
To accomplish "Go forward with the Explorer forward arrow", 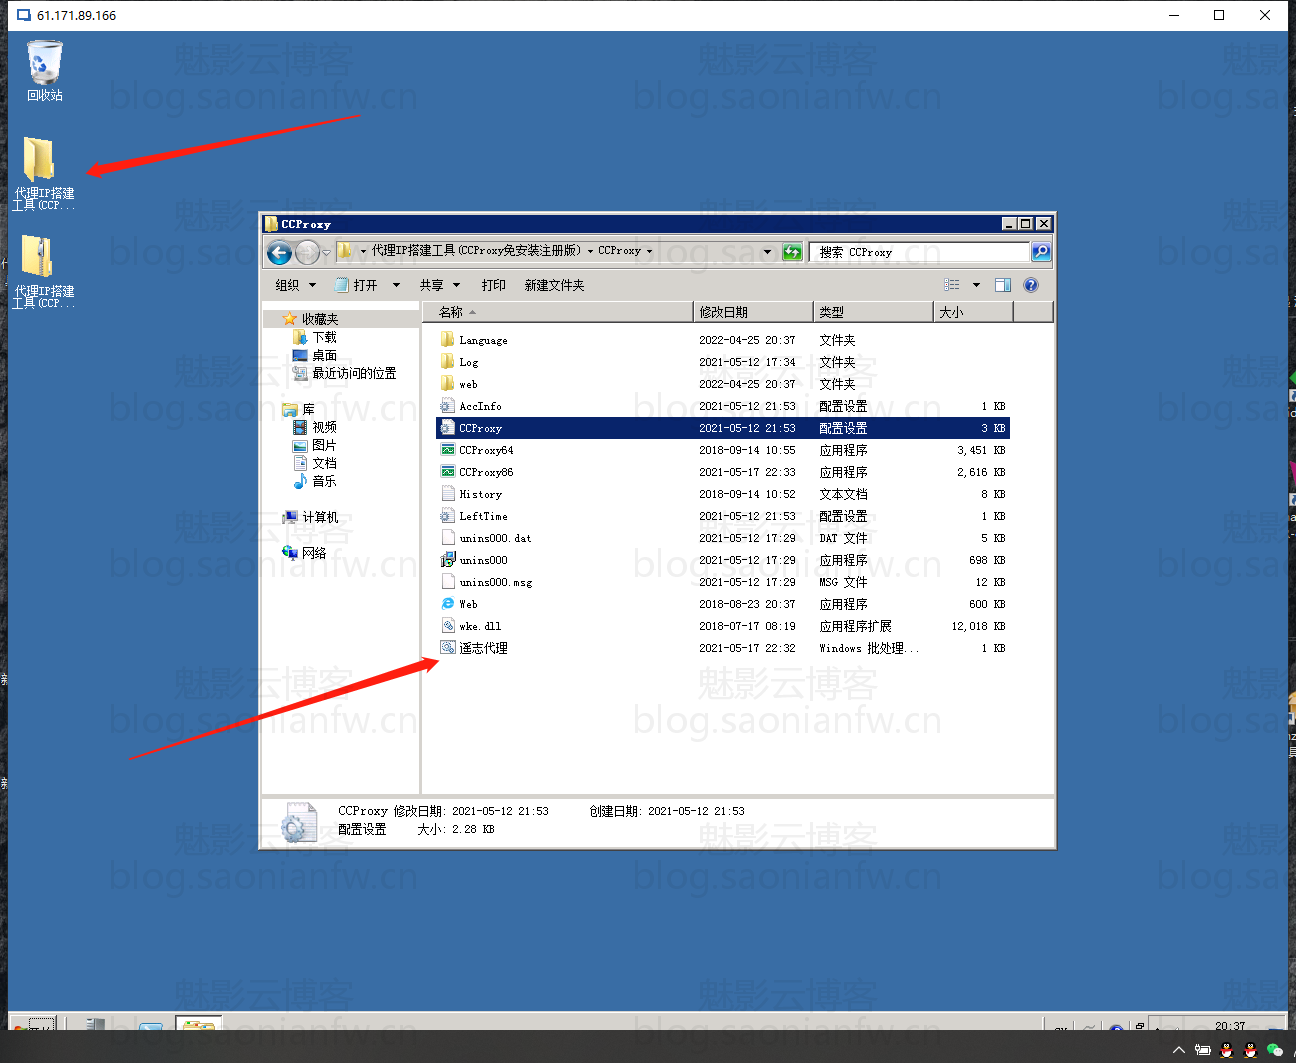I will pos(308,252).
